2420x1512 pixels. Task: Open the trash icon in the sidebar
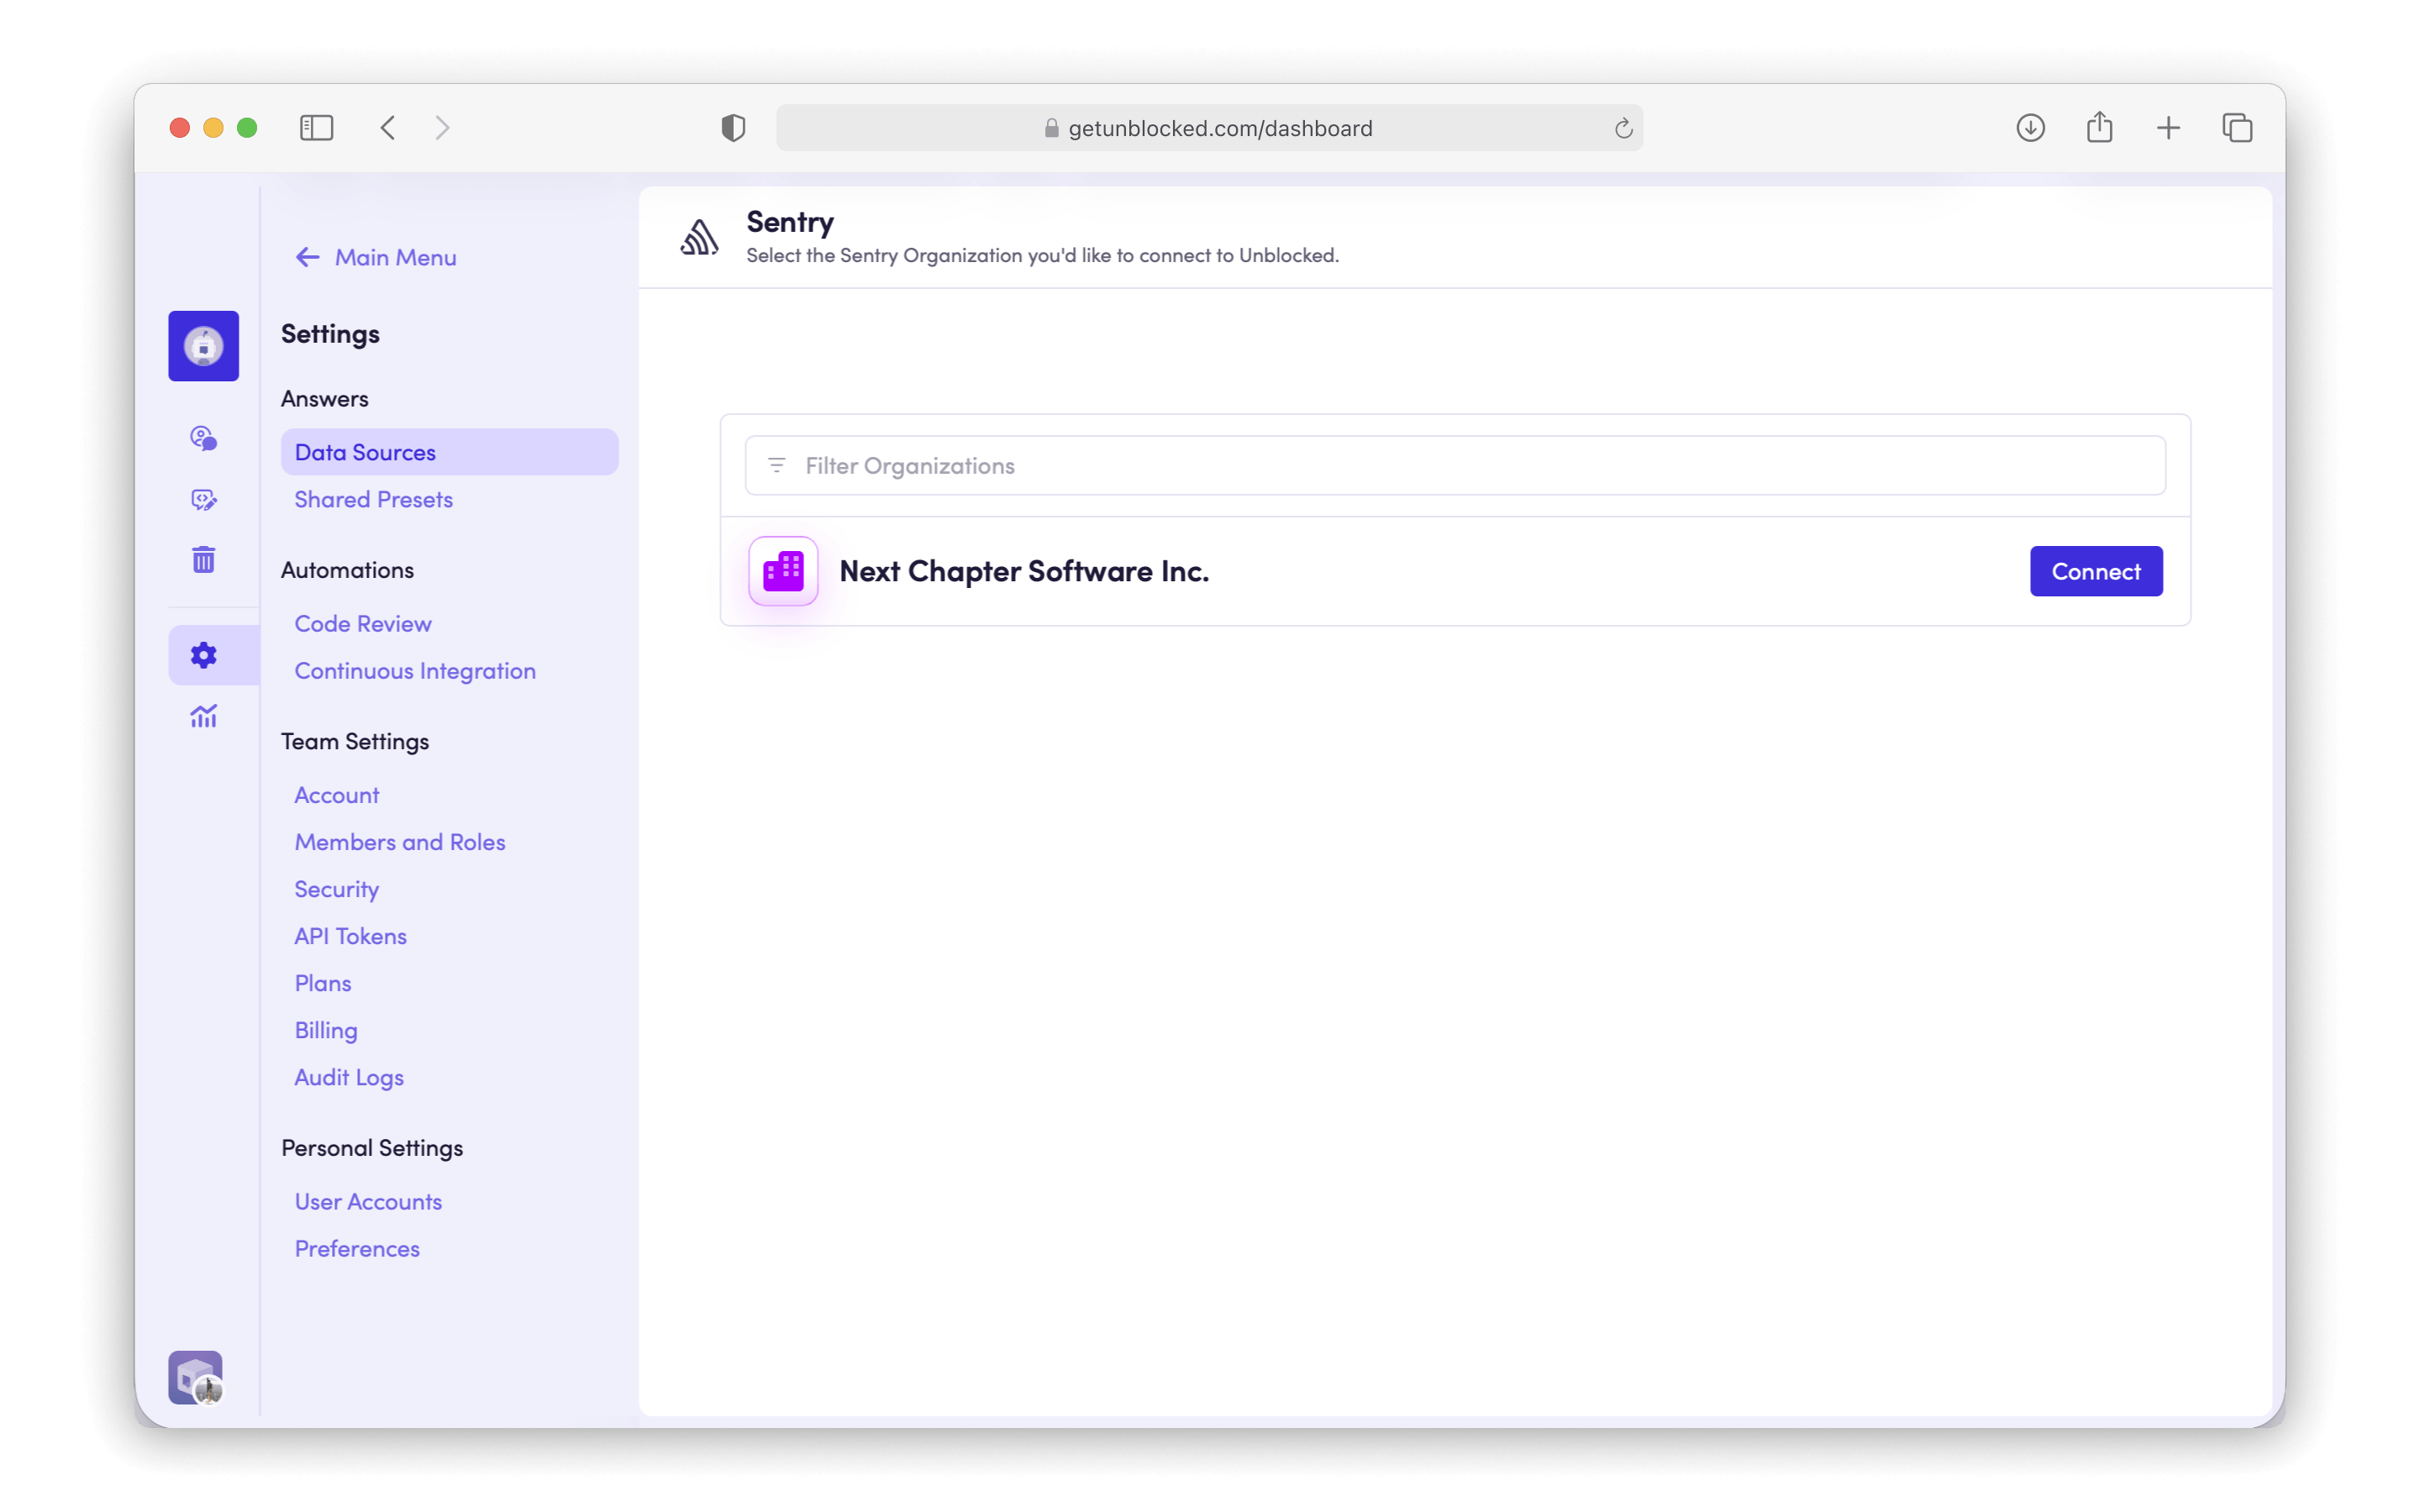click(x=204, y=559)
